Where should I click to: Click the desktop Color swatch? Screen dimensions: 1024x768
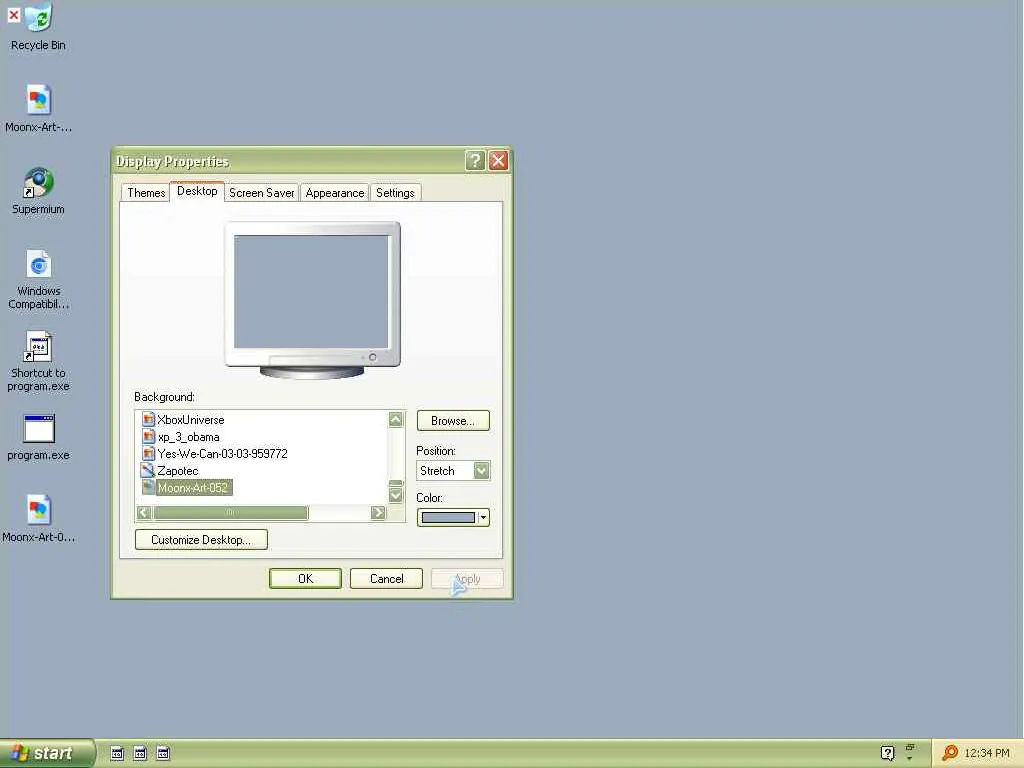coord(448,517)
